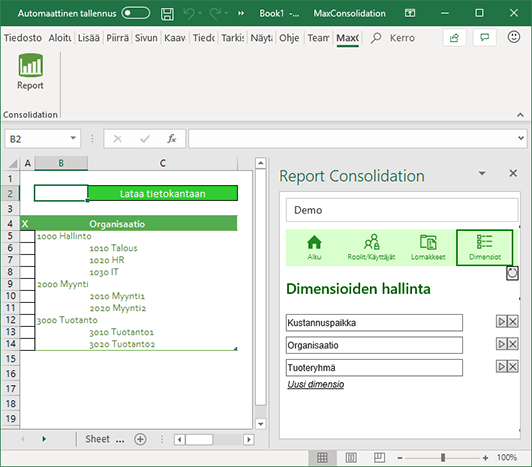Screen dimensions: 532x467
Task: Switch to the Lisää tab
Action: [89, 38]
